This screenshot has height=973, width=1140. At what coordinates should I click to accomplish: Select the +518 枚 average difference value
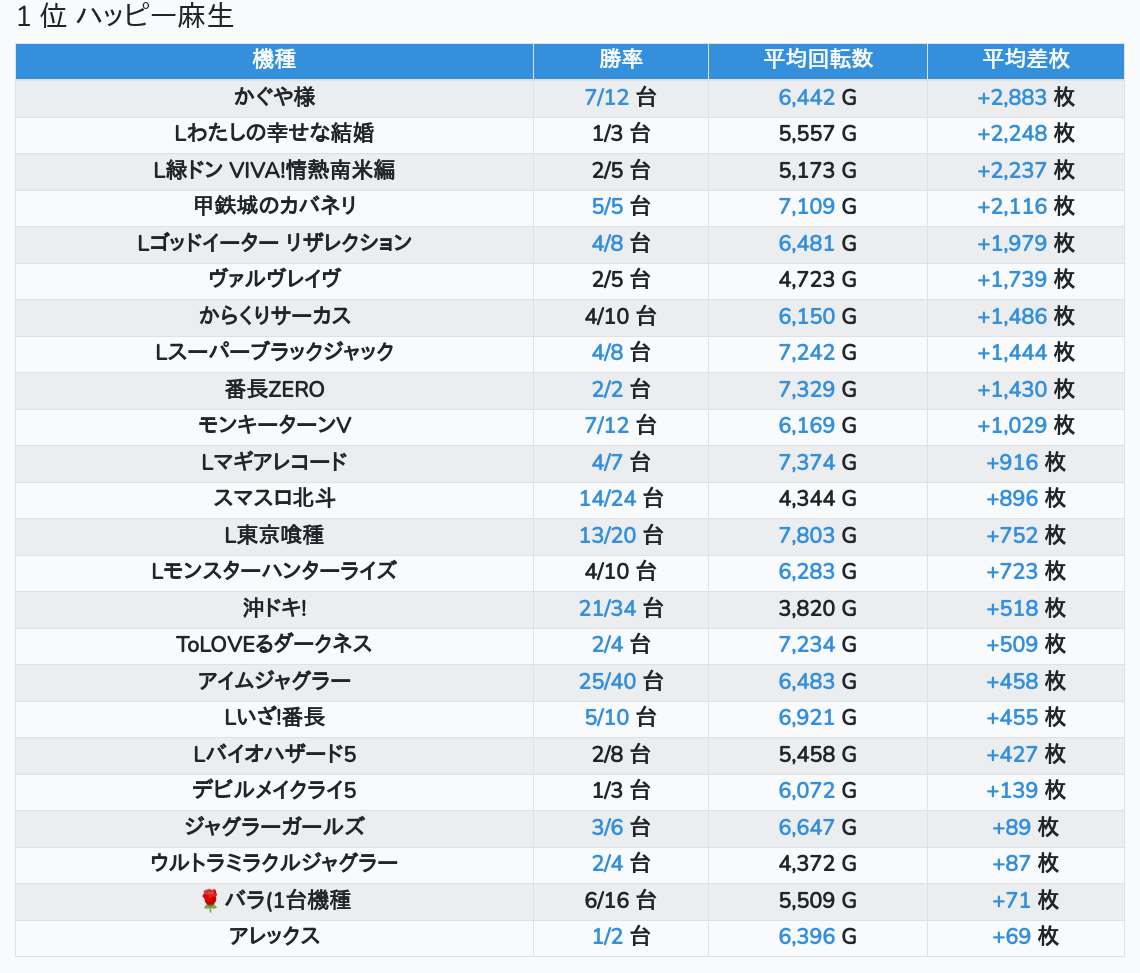click(x=1026, y=608)
